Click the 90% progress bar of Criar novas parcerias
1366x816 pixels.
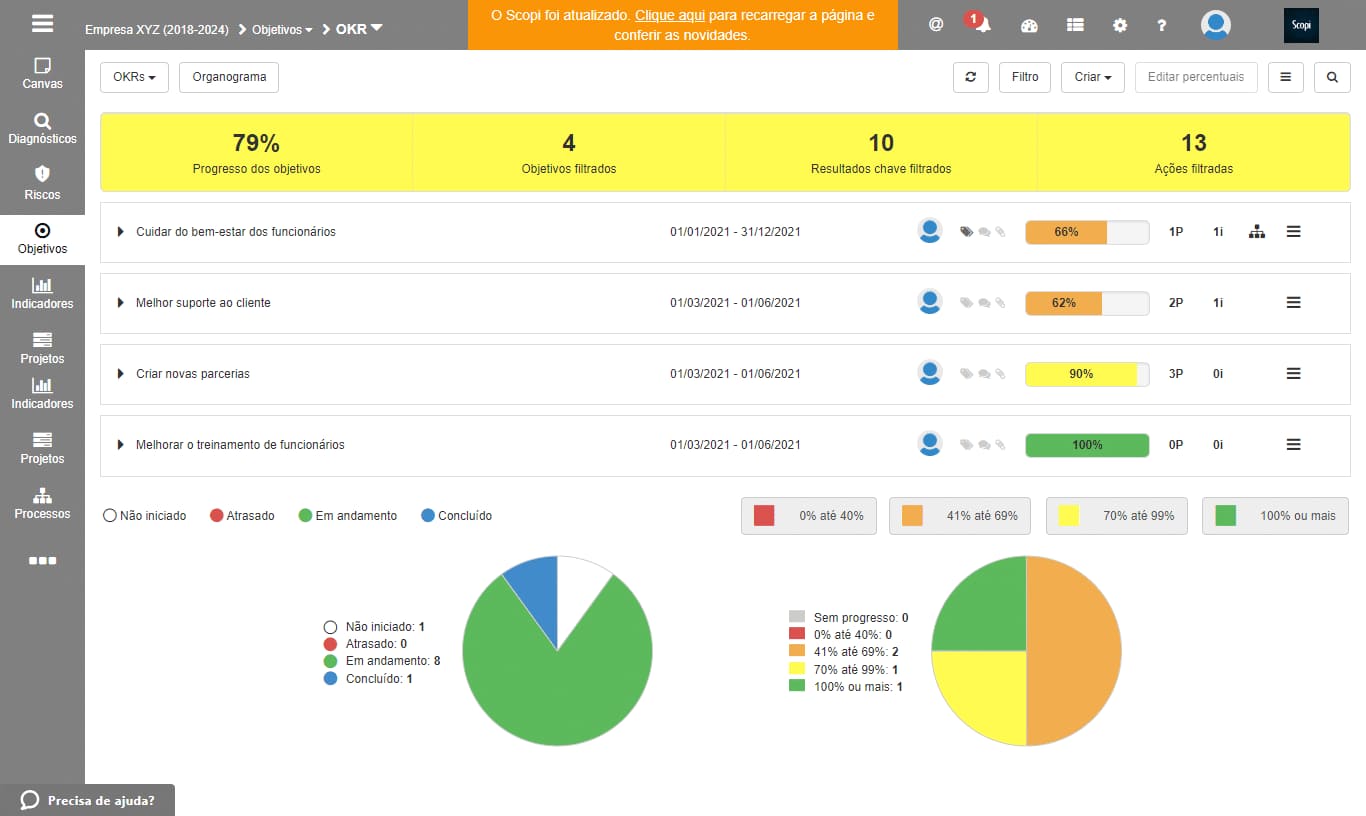pos(1087,374)
